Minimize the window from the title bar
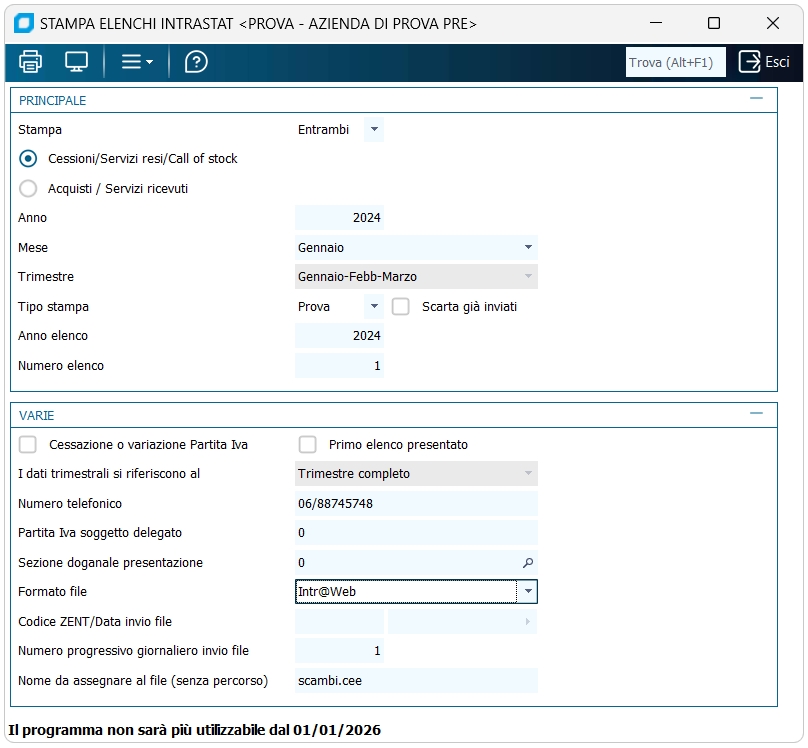The width and height of the screenshot is (808, 748). click(x=655, y=23)
